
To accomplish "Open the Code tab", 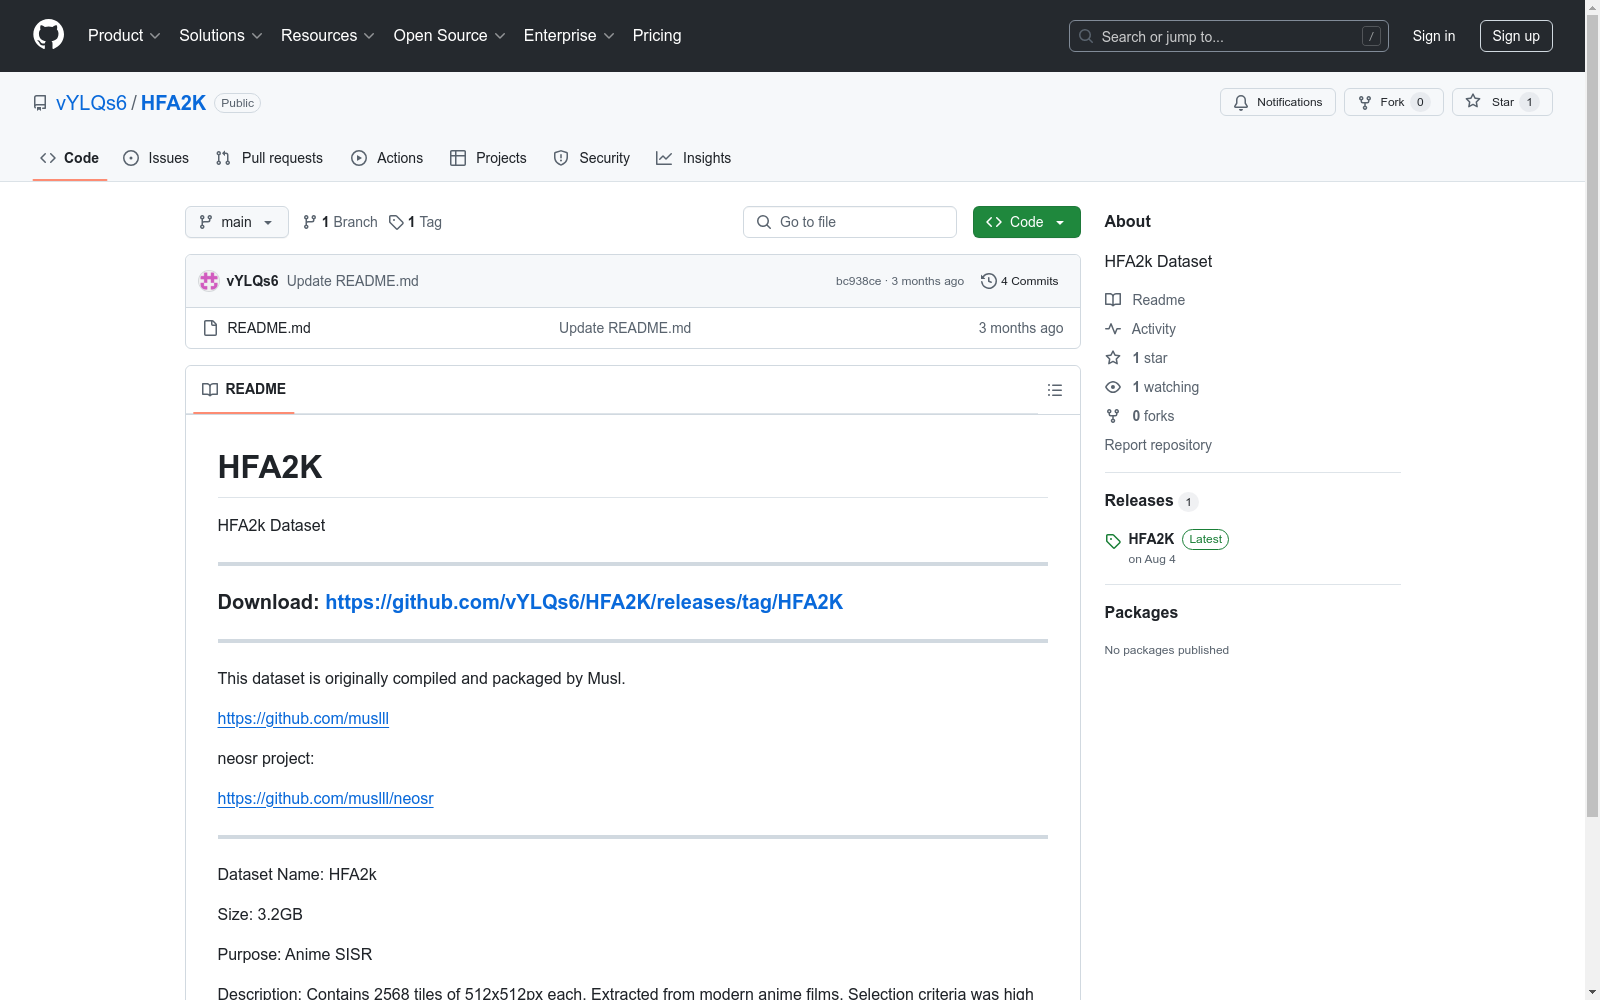I will click(70, 158).
